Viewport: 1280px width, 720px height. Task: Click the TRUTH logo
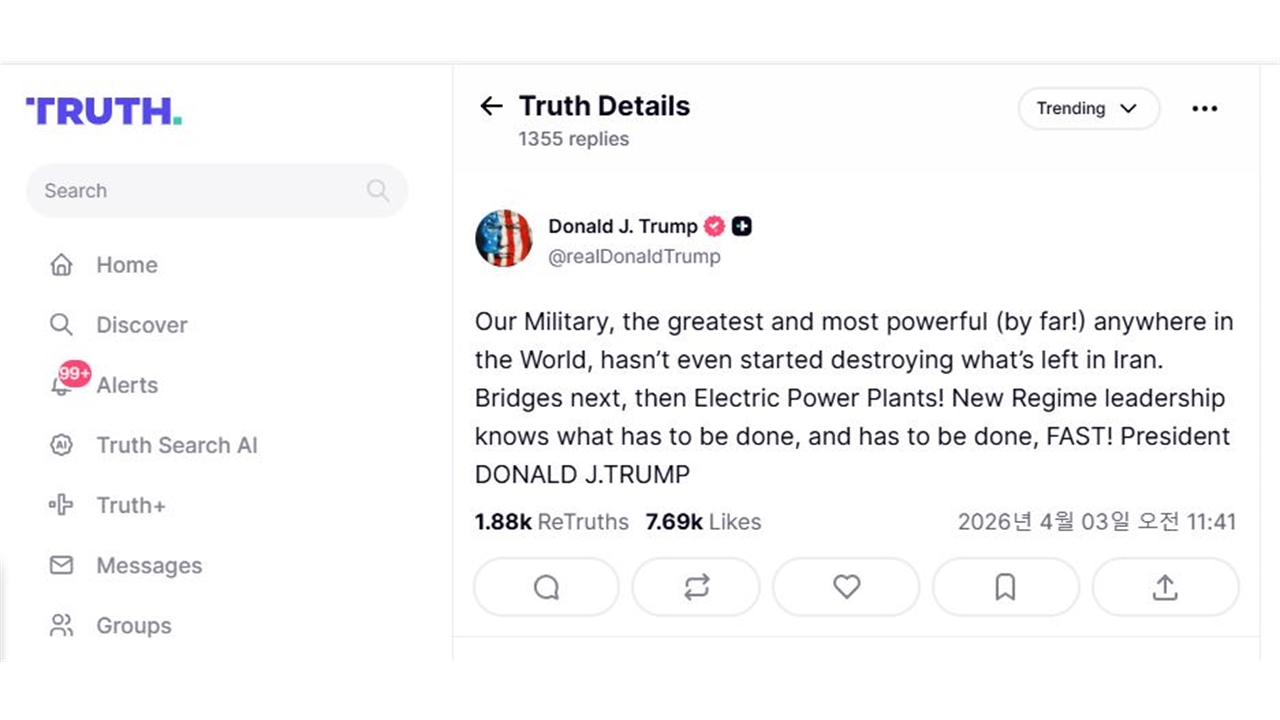point(104,111)
